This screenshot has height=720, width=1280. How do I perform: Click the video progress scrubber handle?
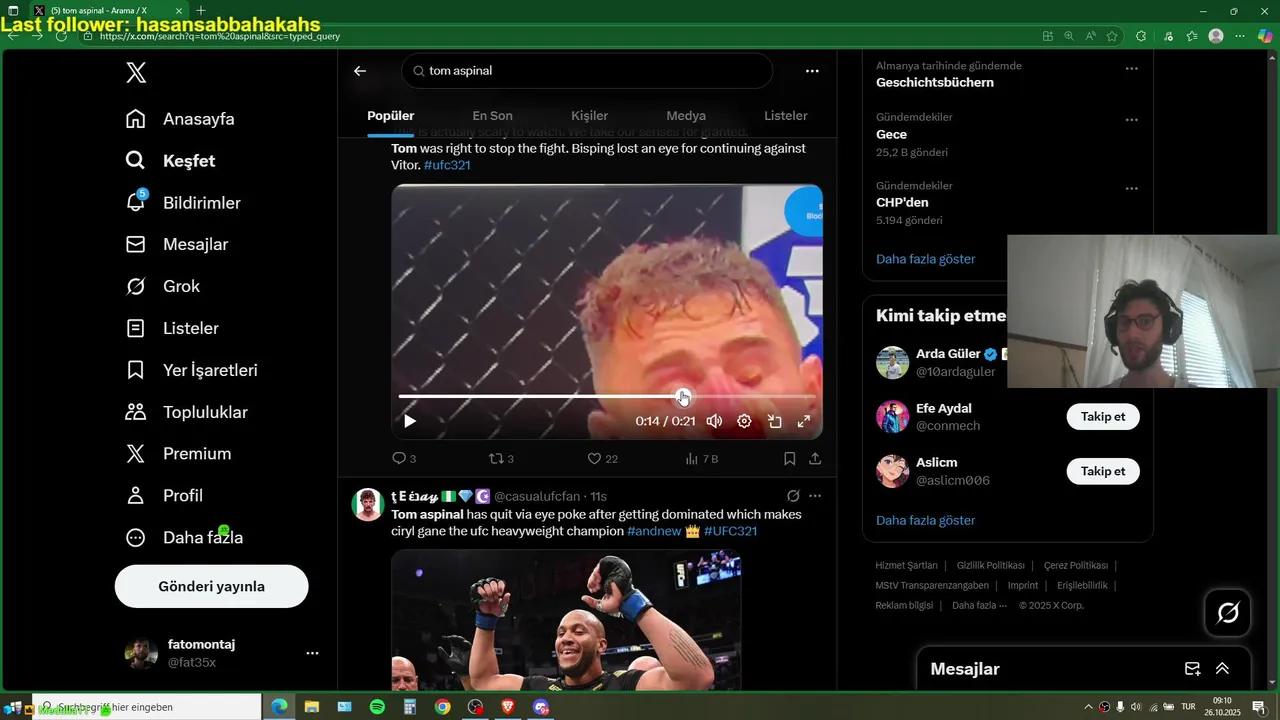coord(682,397)
